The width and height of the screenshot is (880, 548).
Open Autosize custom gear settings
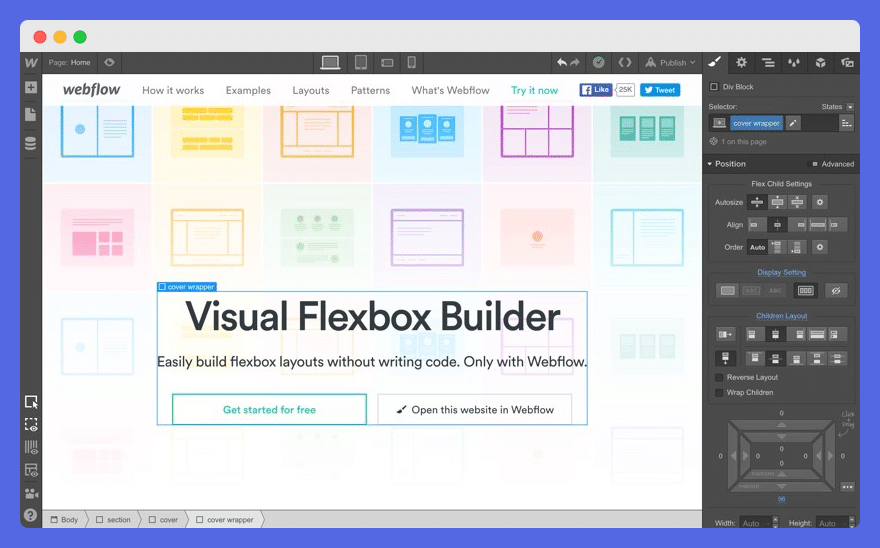click(820, 202)
